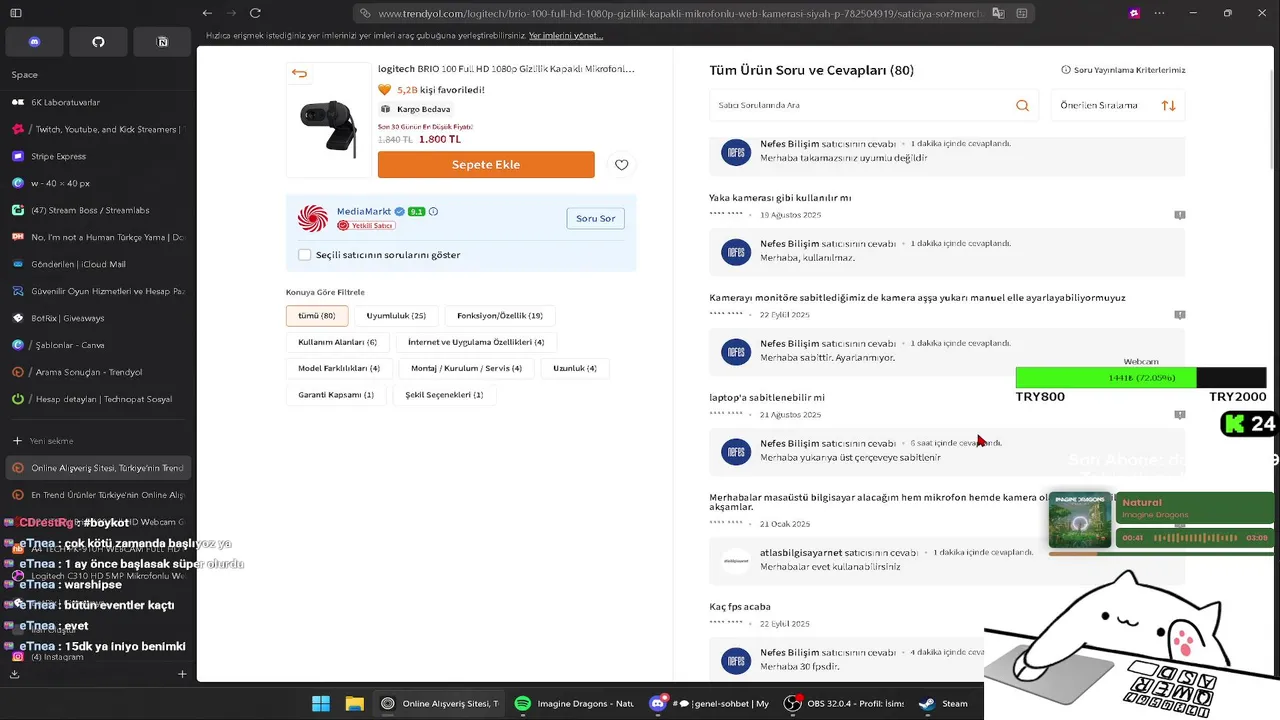1280x720 pixels.
Task: Switch to OBS 32.0.4 in taskbar
Action: pyautogui.click(x=844, y=704)
